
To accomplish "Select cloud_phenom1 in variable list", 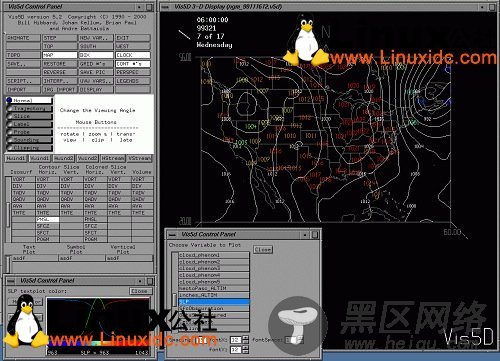I will [214, 255].
